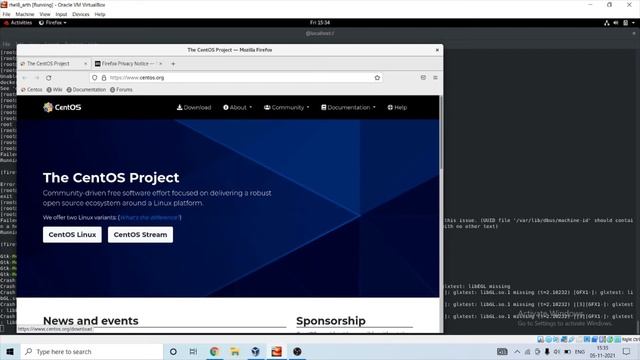The height and width of the screenshot is (360, 640).
Task: Go forward with Firefox forward arrow
Action: [37, 78]
